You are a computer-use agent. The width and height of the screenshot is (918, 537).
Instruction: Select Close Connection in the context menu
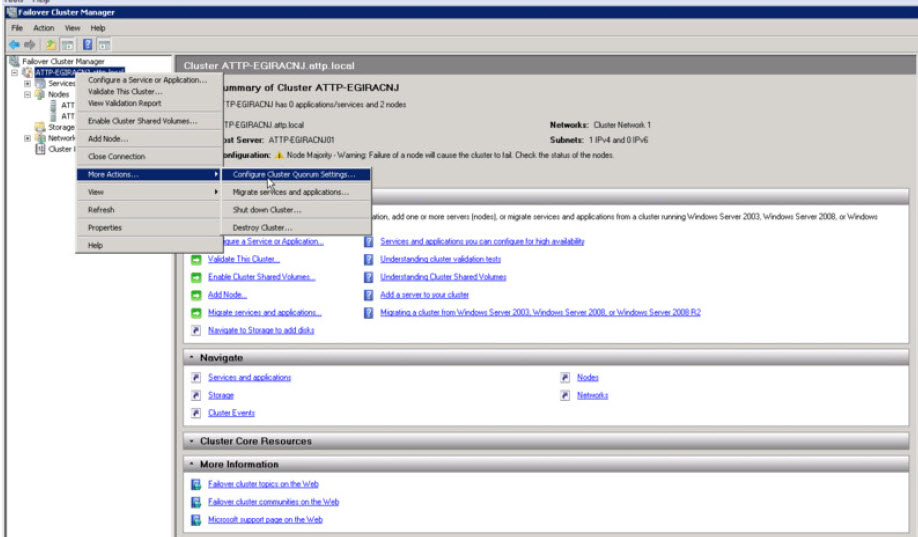point(149,156)
